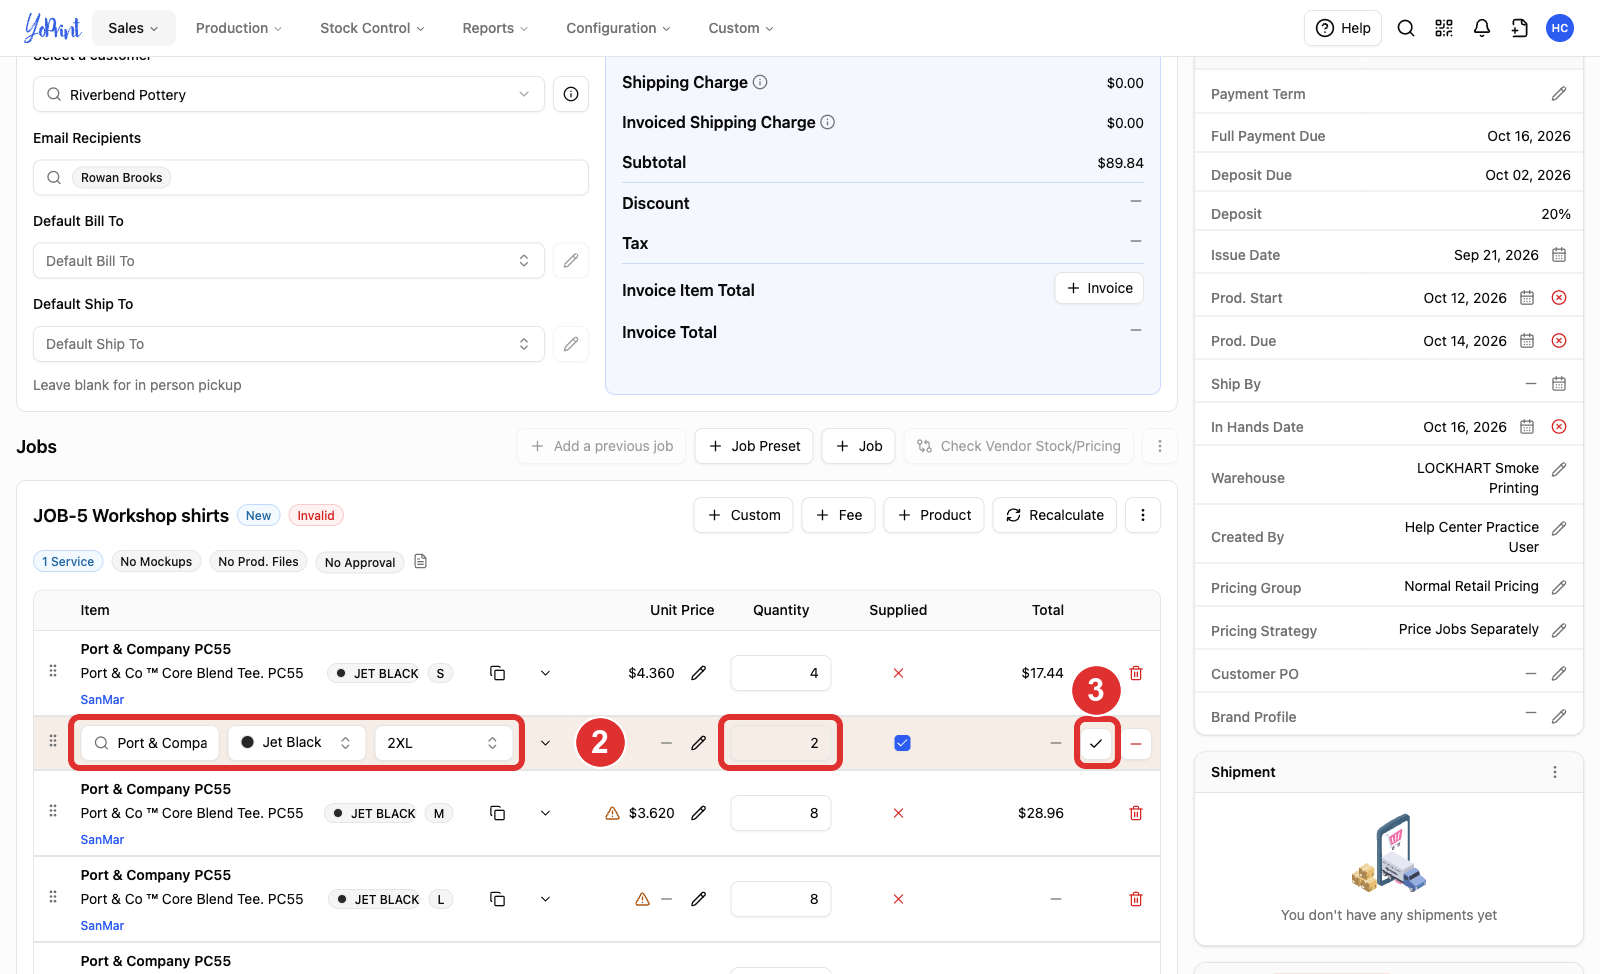This screenshot has width=1600, height=974.
Task: Clear the Prod. Start date
Action: coord(1559,298)
